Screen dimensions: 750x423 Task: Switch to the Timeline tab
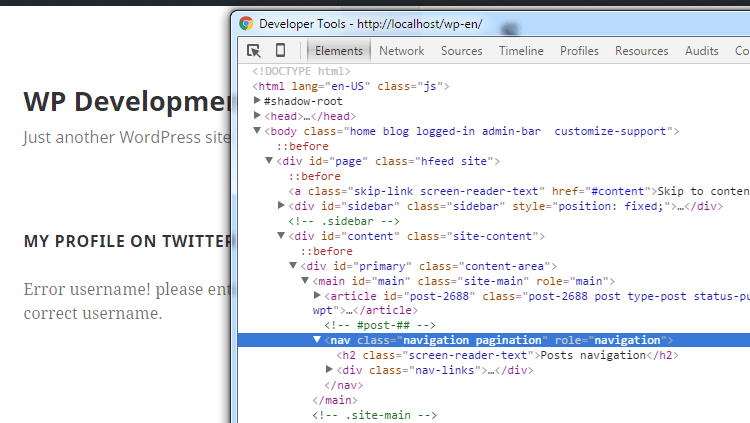click(521, 51)
